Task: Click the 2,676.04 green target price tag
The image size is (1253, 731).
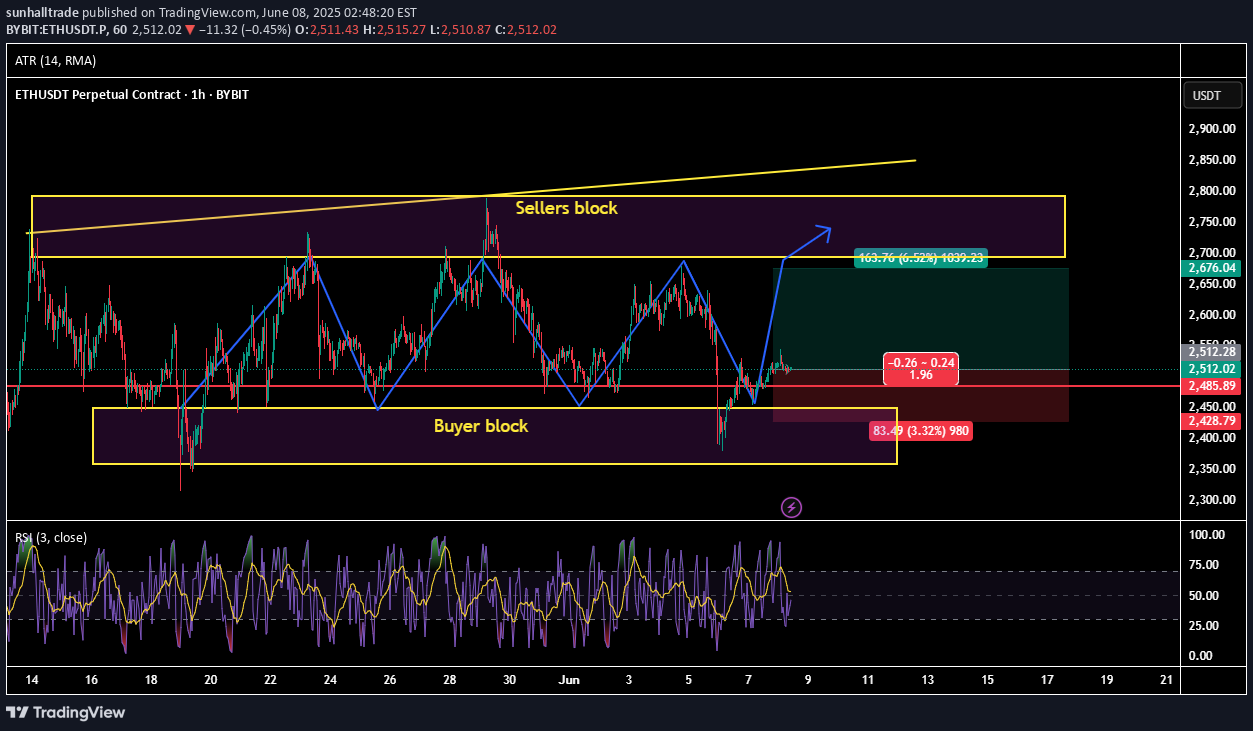Action: (x=1211, y=268)
